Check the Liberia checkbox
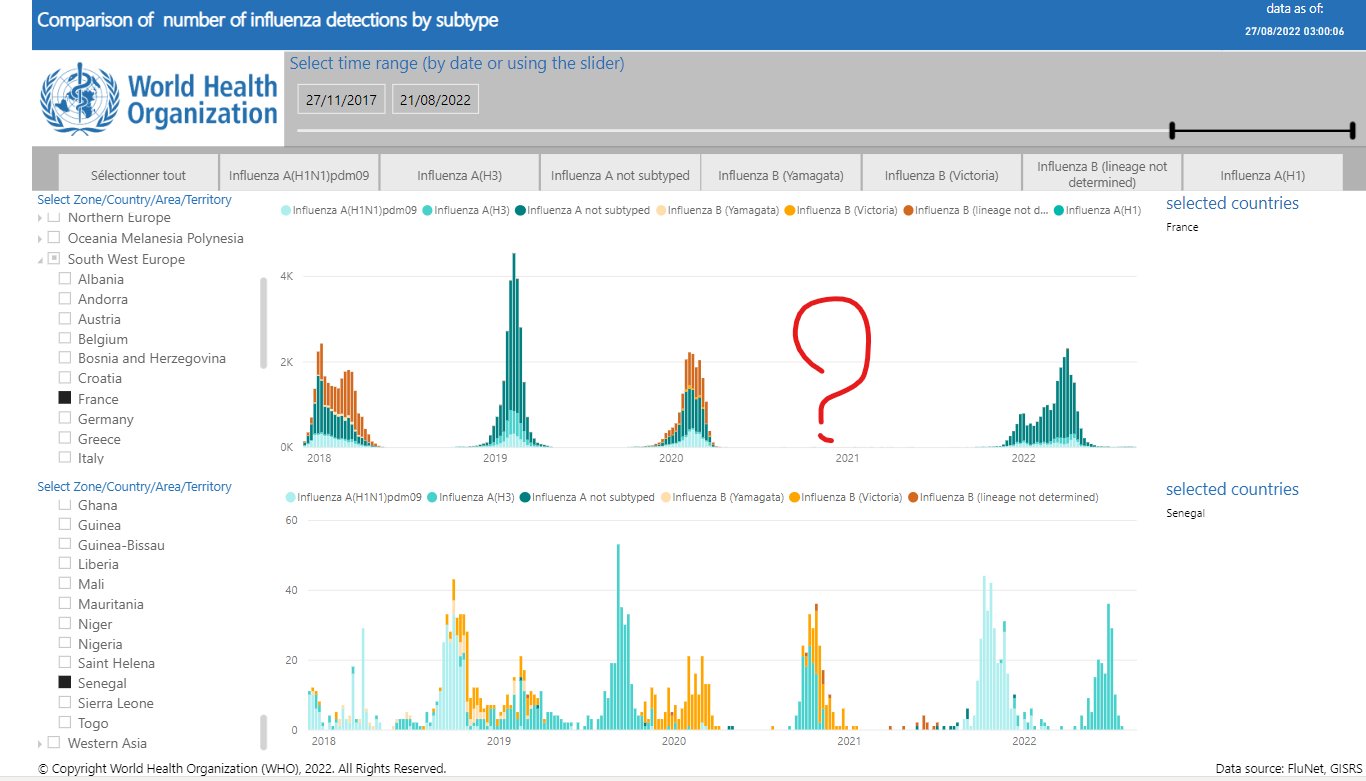Image resolution: width=1366 pixels, height=781 pixels. click(x=65, y=564)
